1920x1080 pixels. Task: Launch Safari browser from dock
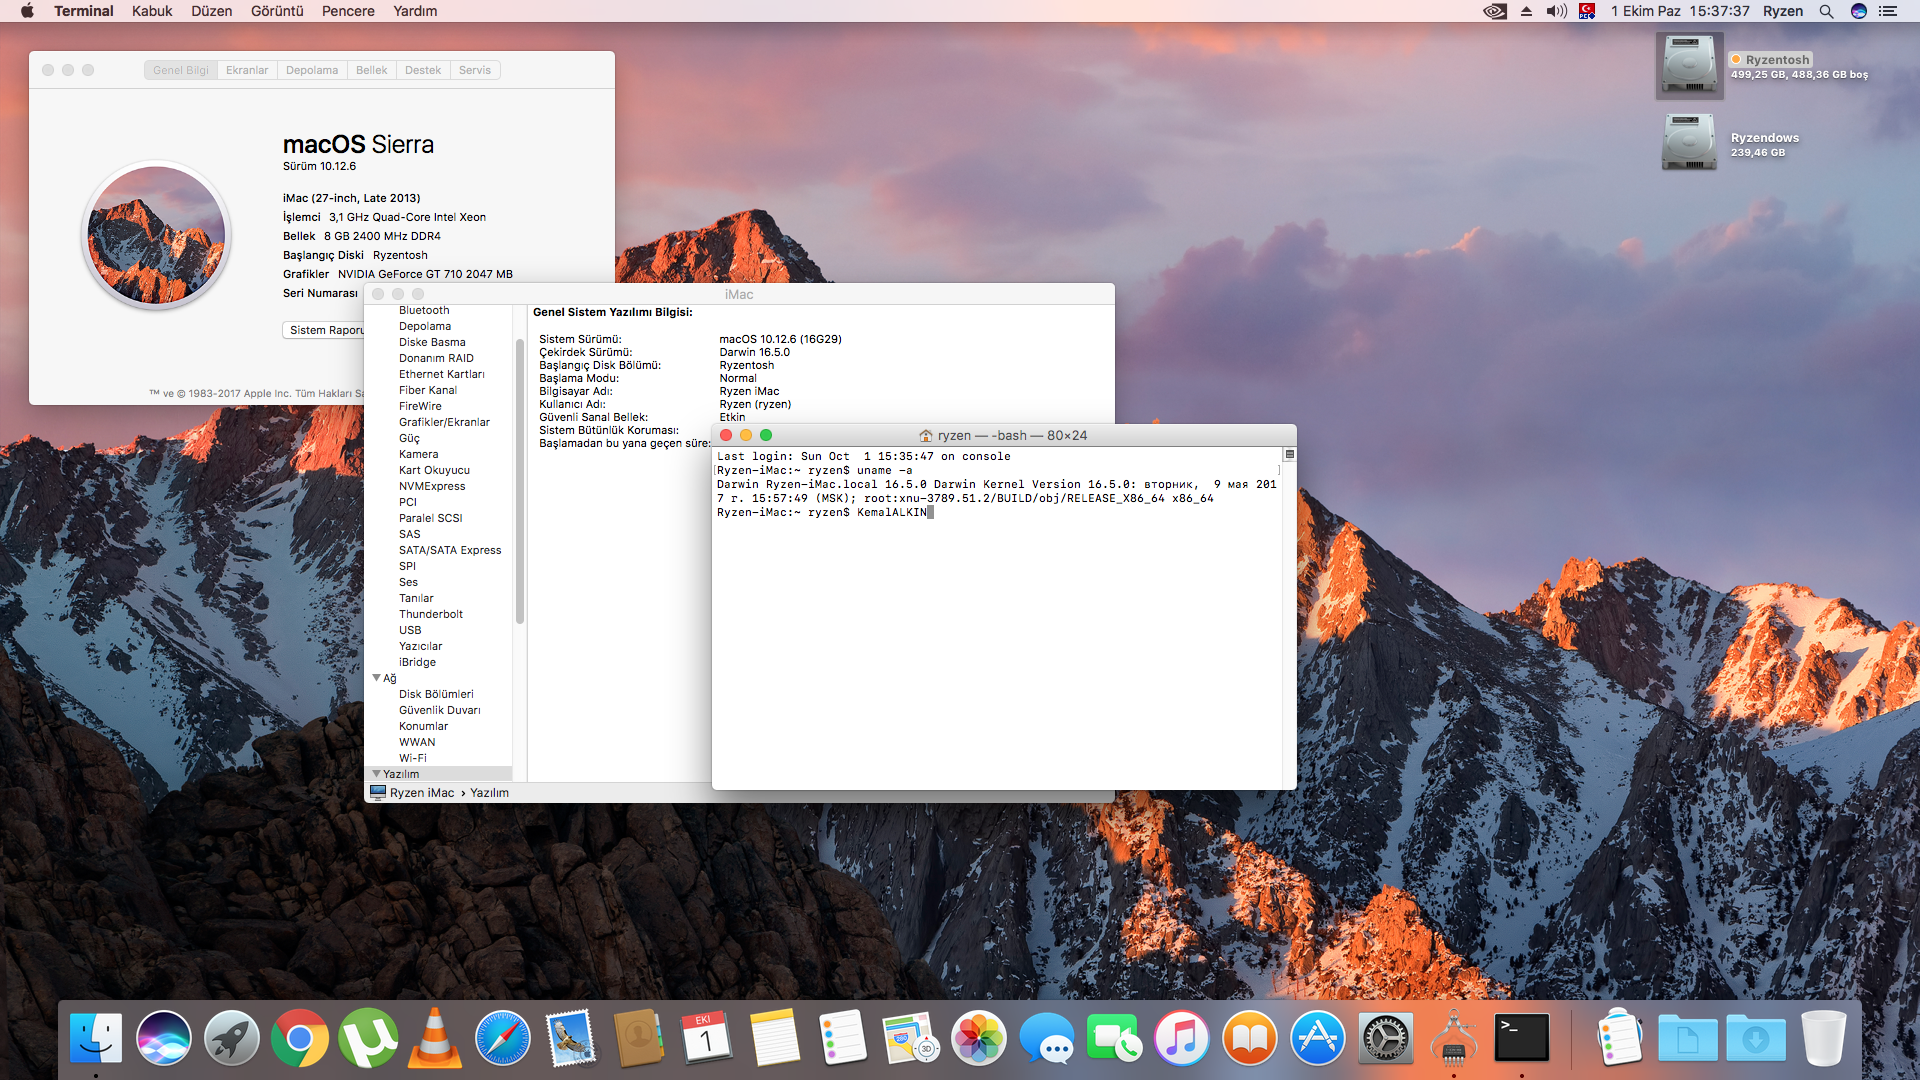[502, 1038]
